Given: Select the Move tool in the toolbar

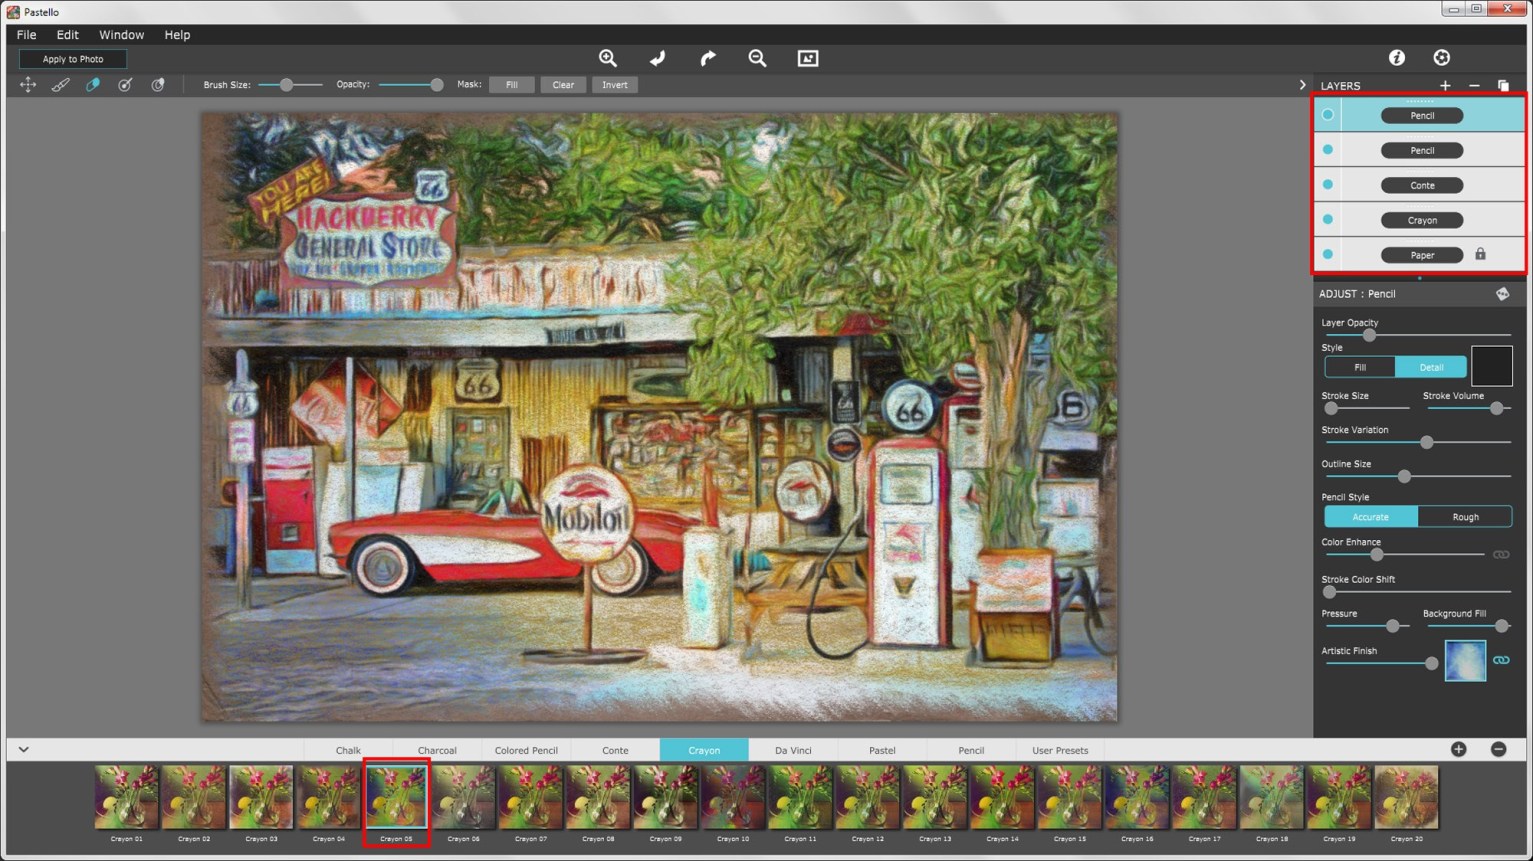Looking at the screenshot, I should [28, 85].
